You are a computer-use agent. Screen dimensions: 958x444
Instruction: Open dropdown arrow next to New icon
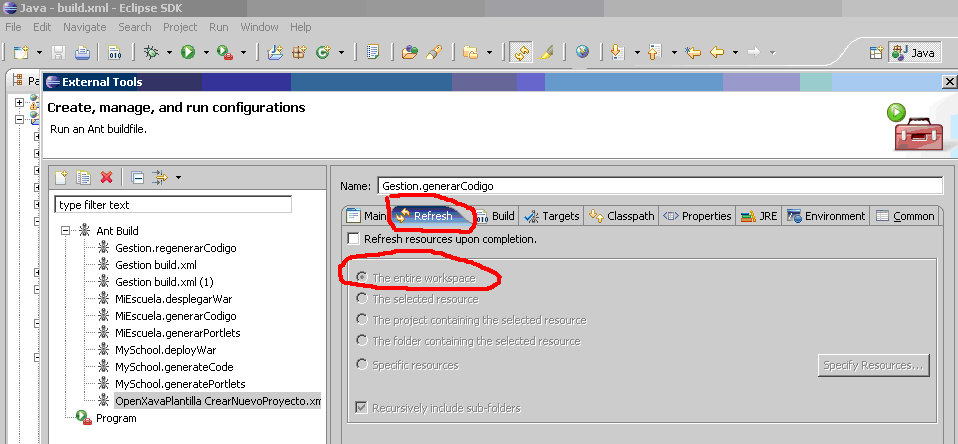(39, 53)
